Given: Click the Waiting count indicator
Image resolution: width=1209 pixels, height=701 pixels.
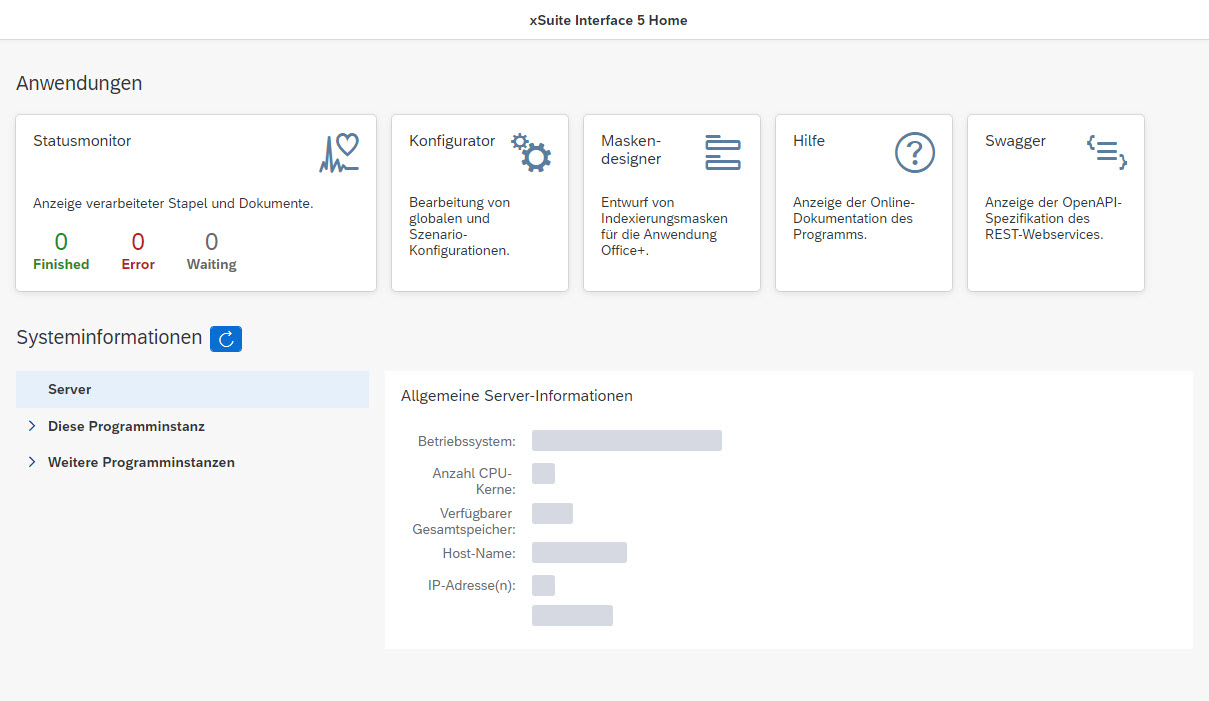Looking at the screenshot, I should tap(211, 242).
